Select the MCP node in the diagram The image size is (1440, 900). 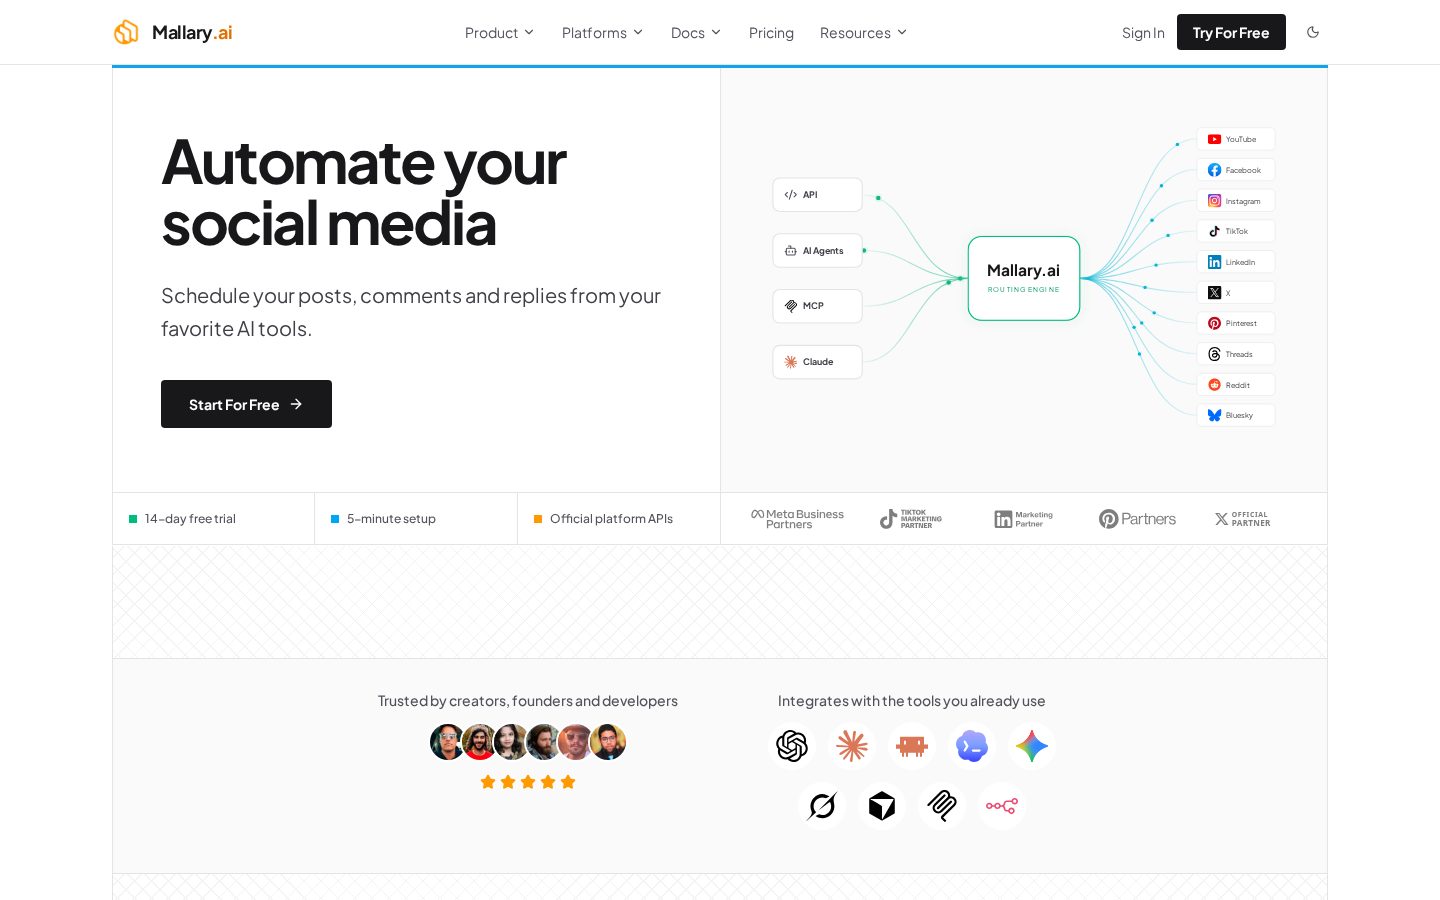(x=817, y=306)
